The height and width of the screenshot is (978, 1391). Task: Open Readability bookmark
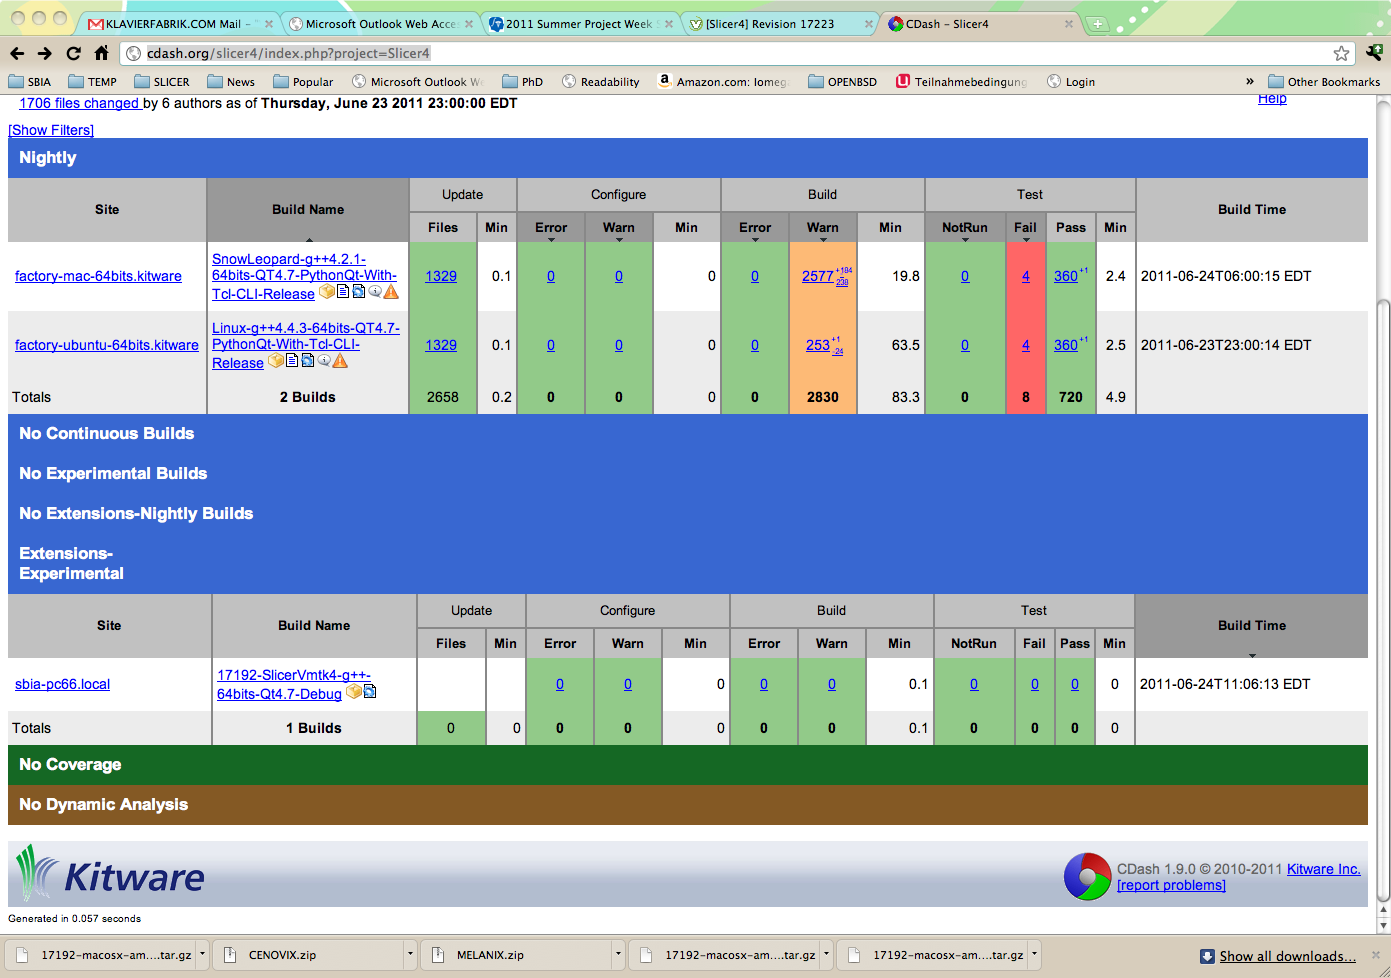click(x=600, y=82)
